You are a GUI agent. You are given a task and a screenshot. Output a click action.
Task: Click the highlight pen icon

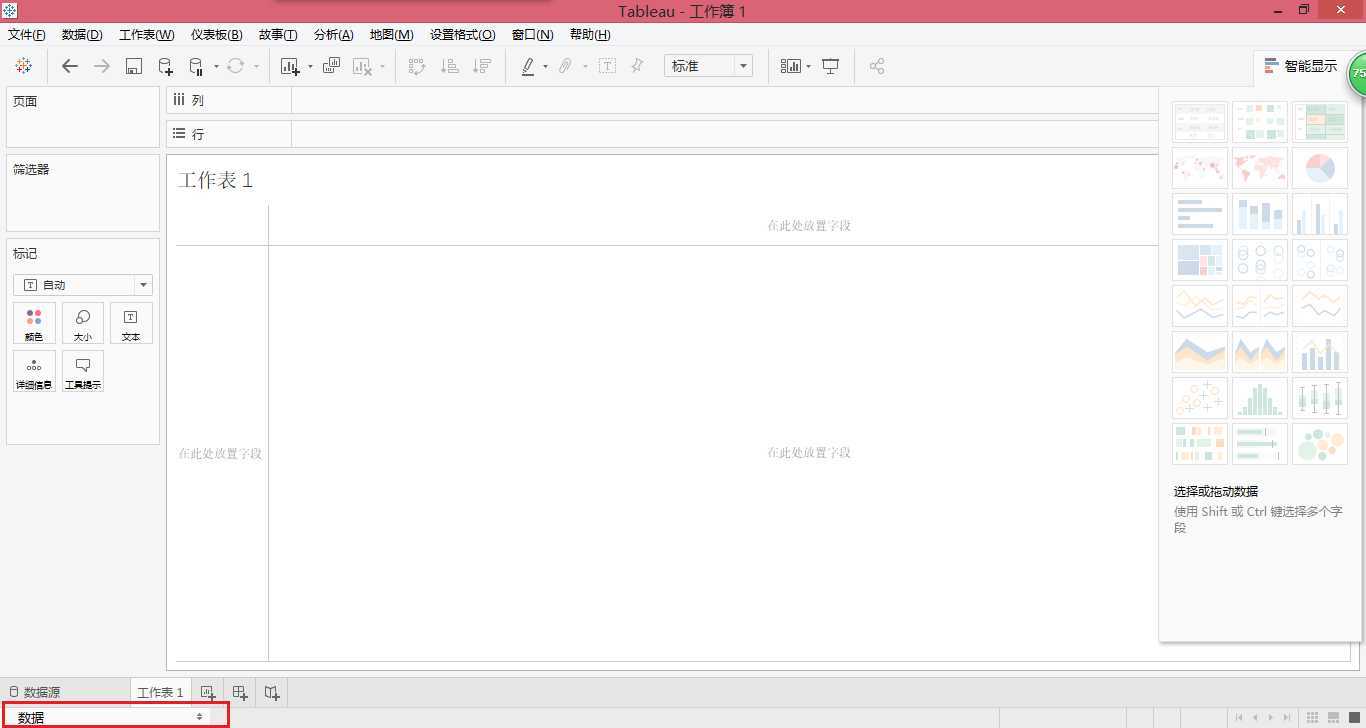pos(528,66)
